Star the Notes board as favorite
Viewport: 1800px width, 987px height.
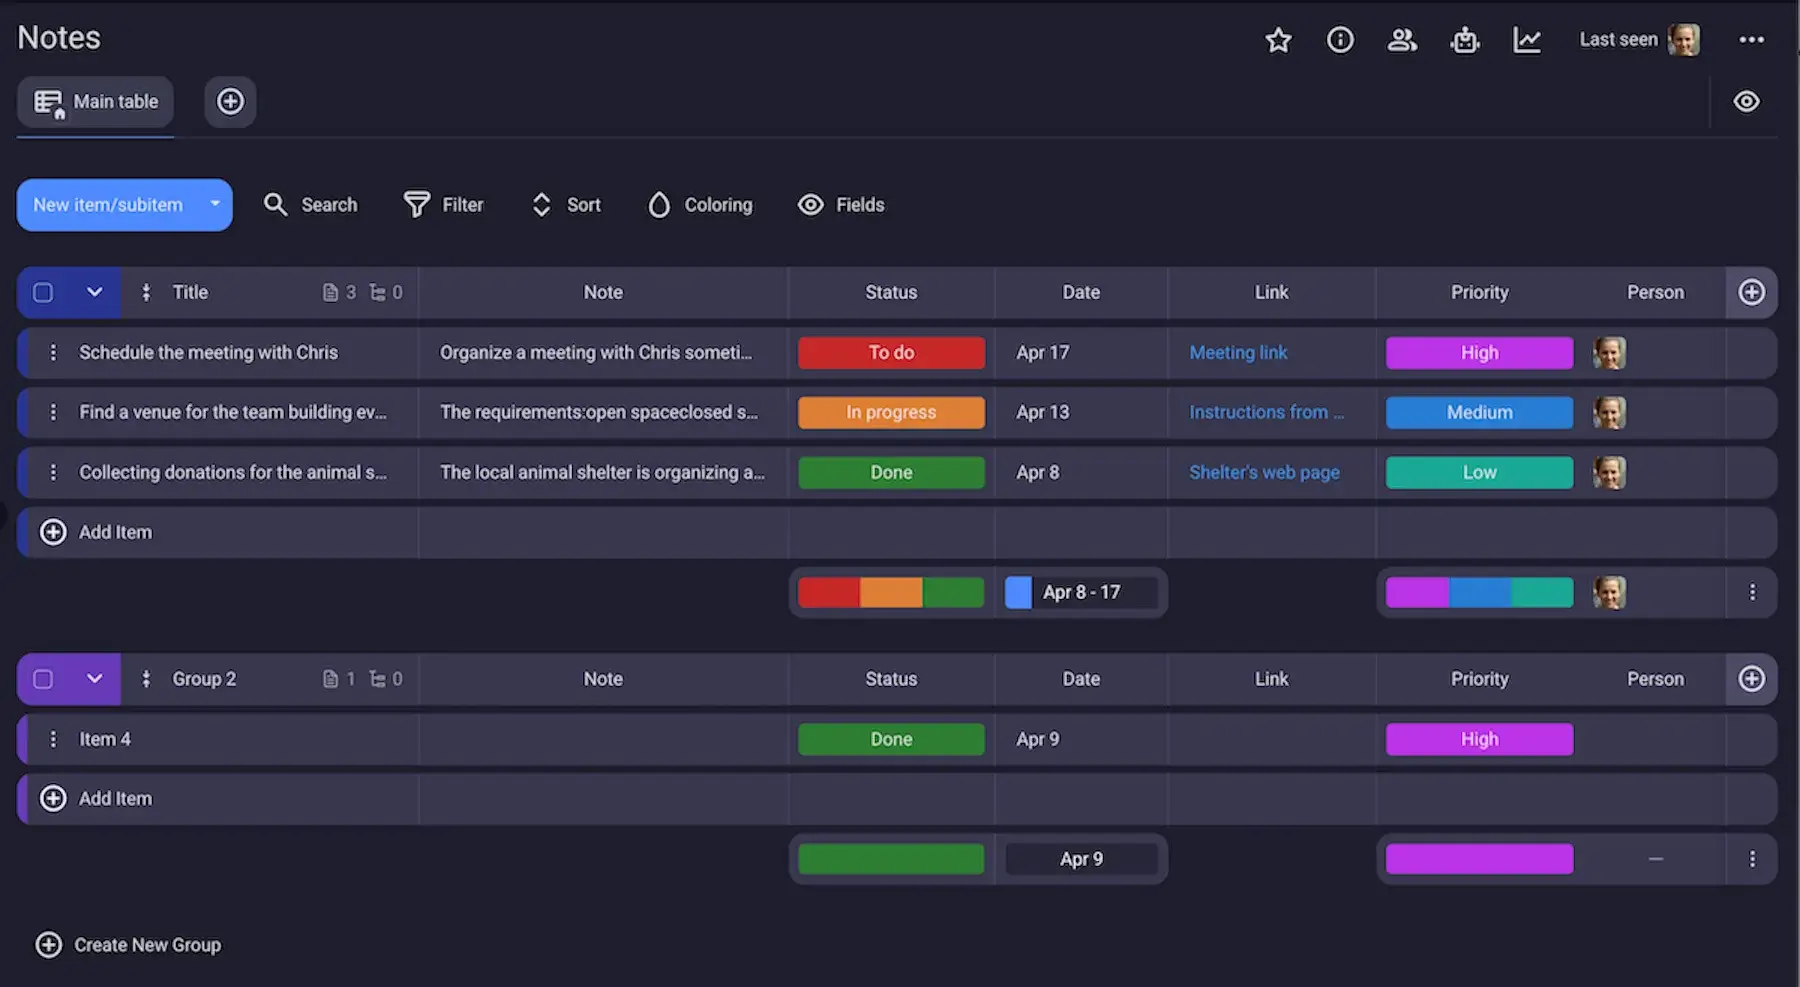point(1278,40)
